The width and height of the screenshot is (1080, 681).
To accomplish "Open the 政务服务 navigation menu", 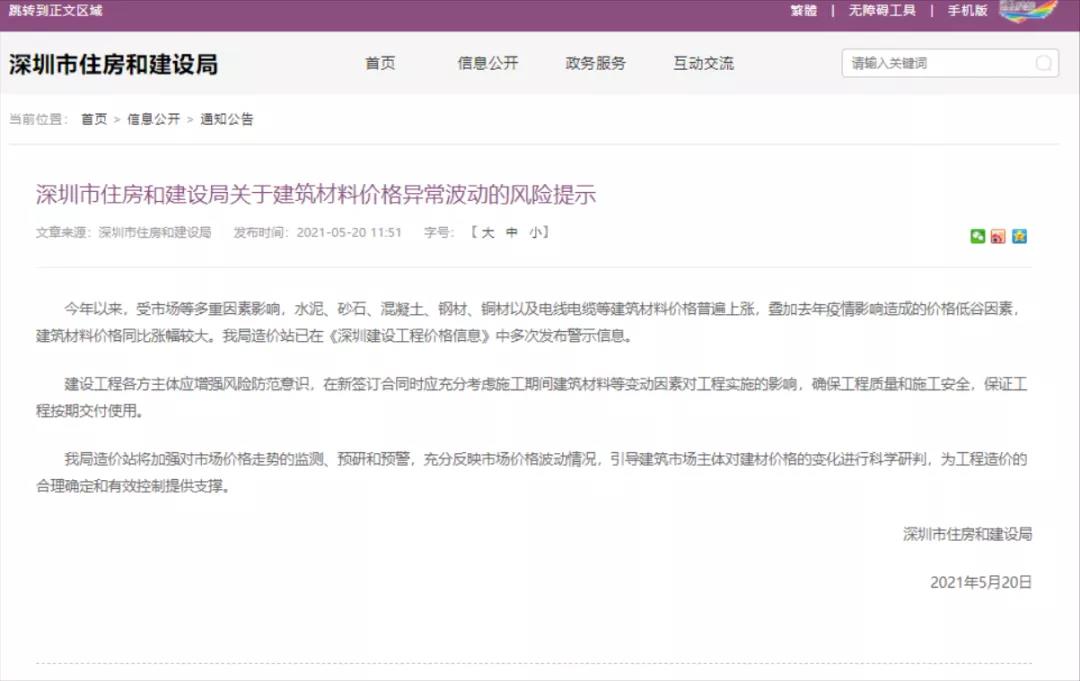I will (x=596, y=63).
